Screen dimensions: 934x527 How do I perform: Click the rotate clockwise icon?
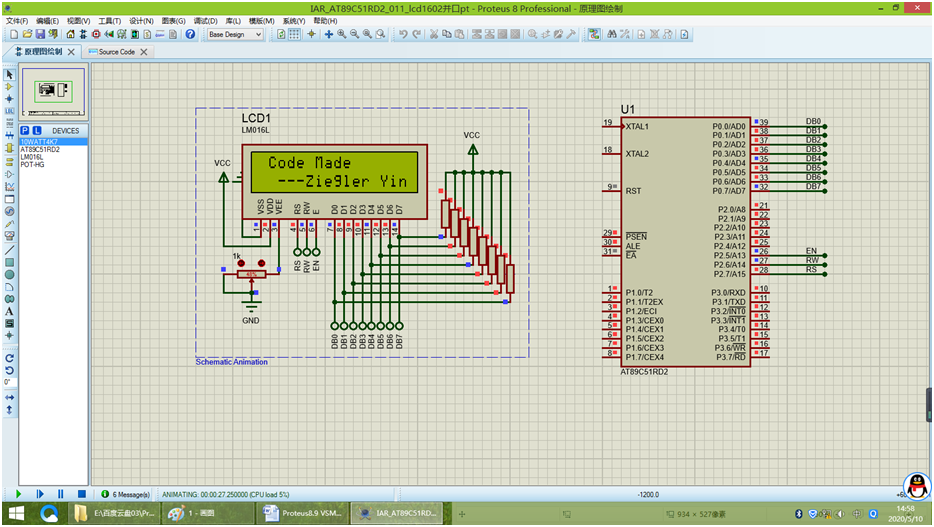[x=10, y=358]
